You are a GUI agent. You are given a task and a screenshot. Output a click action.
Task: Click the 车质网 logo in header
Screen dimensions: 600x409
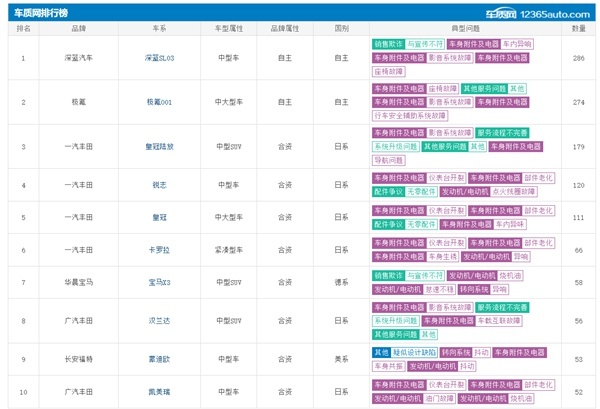pyautogui.click(x=501, y=14)
